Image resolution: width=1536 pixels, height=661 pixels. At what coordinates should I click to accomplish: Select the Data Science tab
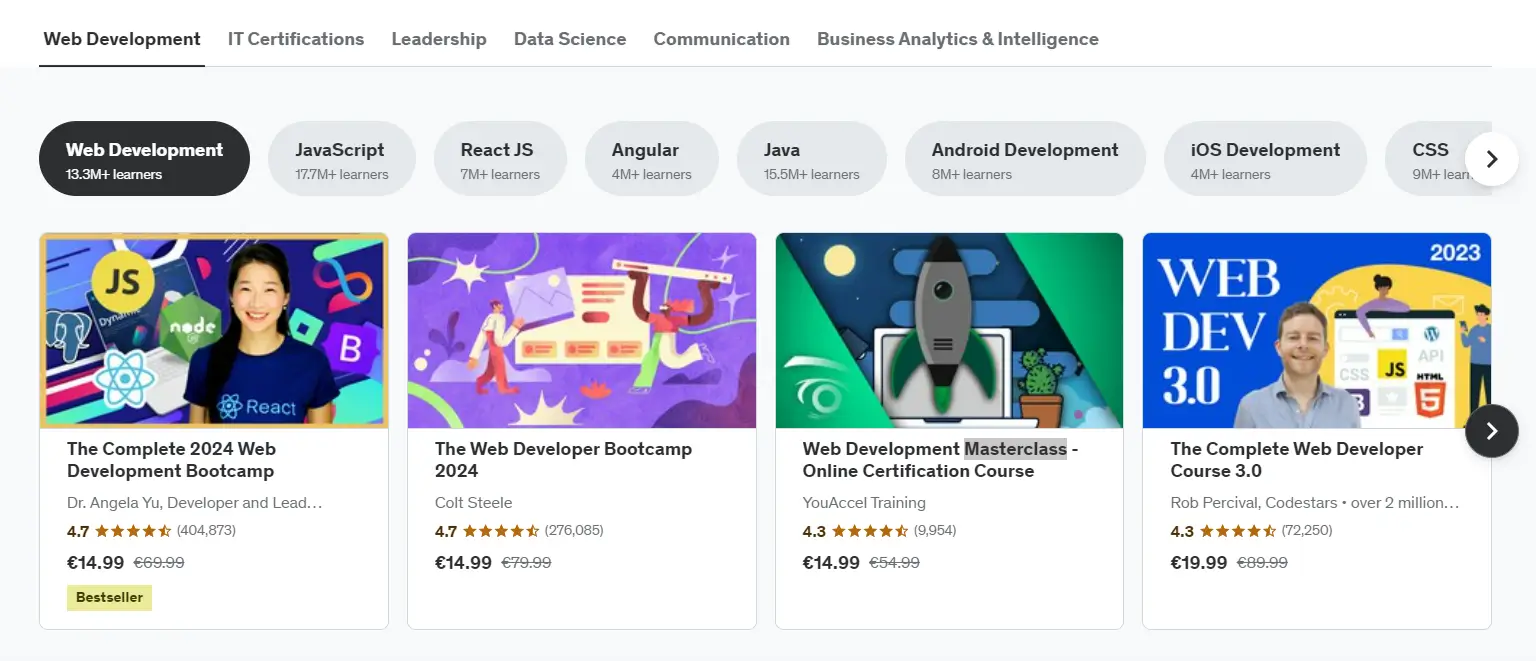pos(570,39)
